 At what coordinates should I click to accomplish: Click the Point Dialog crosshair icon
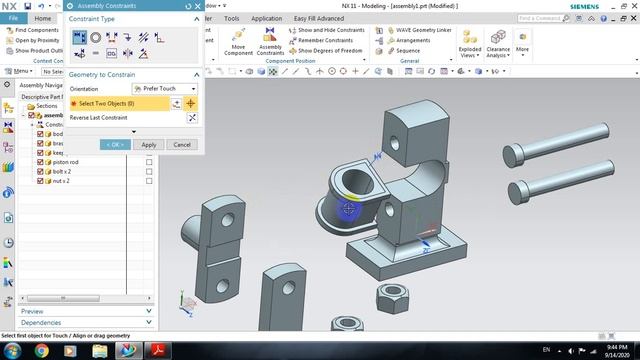click(190, 104)
